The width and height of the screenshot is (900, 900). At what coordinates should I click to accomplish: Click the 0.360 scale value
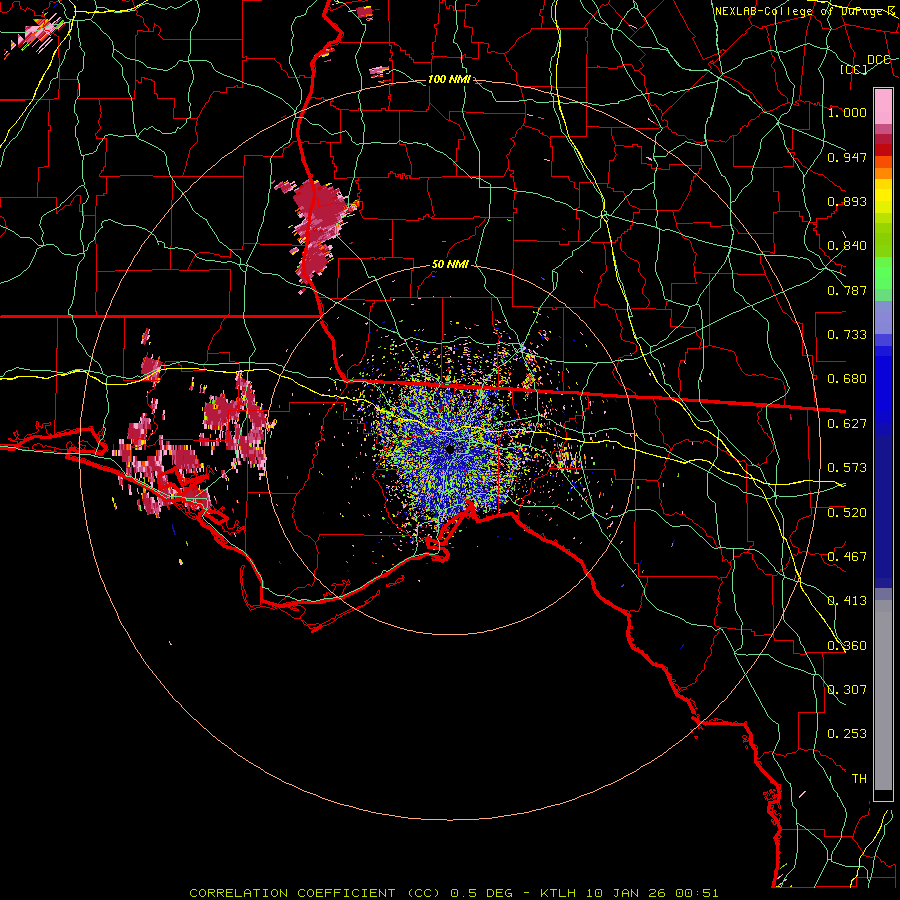[847, 646]
